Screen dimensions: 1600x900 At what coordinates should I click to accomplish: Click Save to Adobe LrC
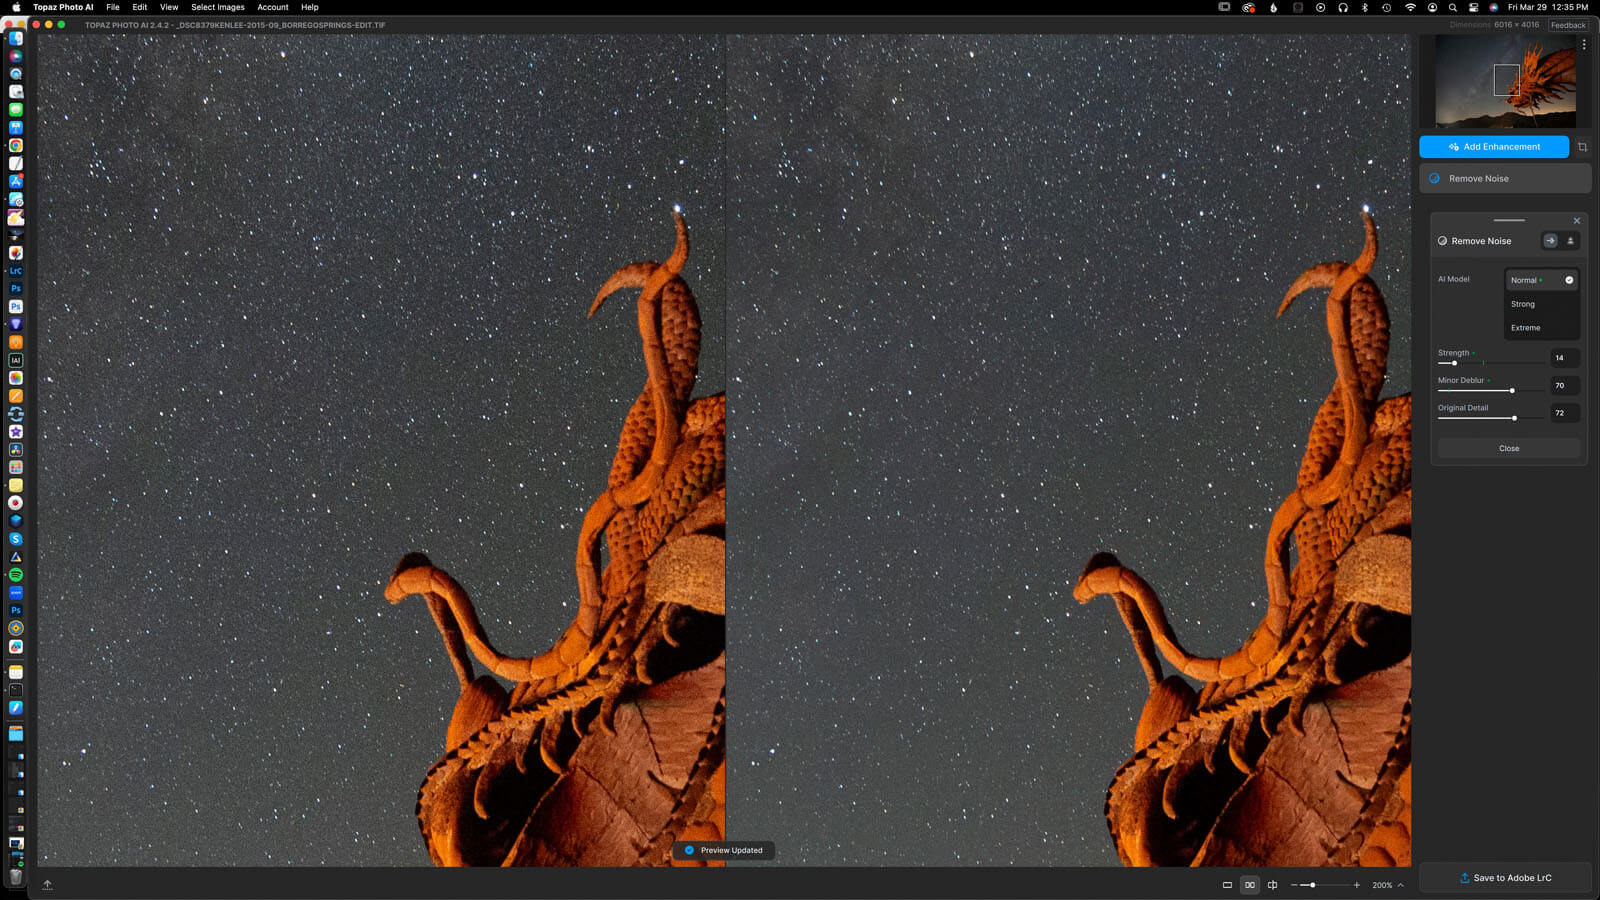point(1505,878)
